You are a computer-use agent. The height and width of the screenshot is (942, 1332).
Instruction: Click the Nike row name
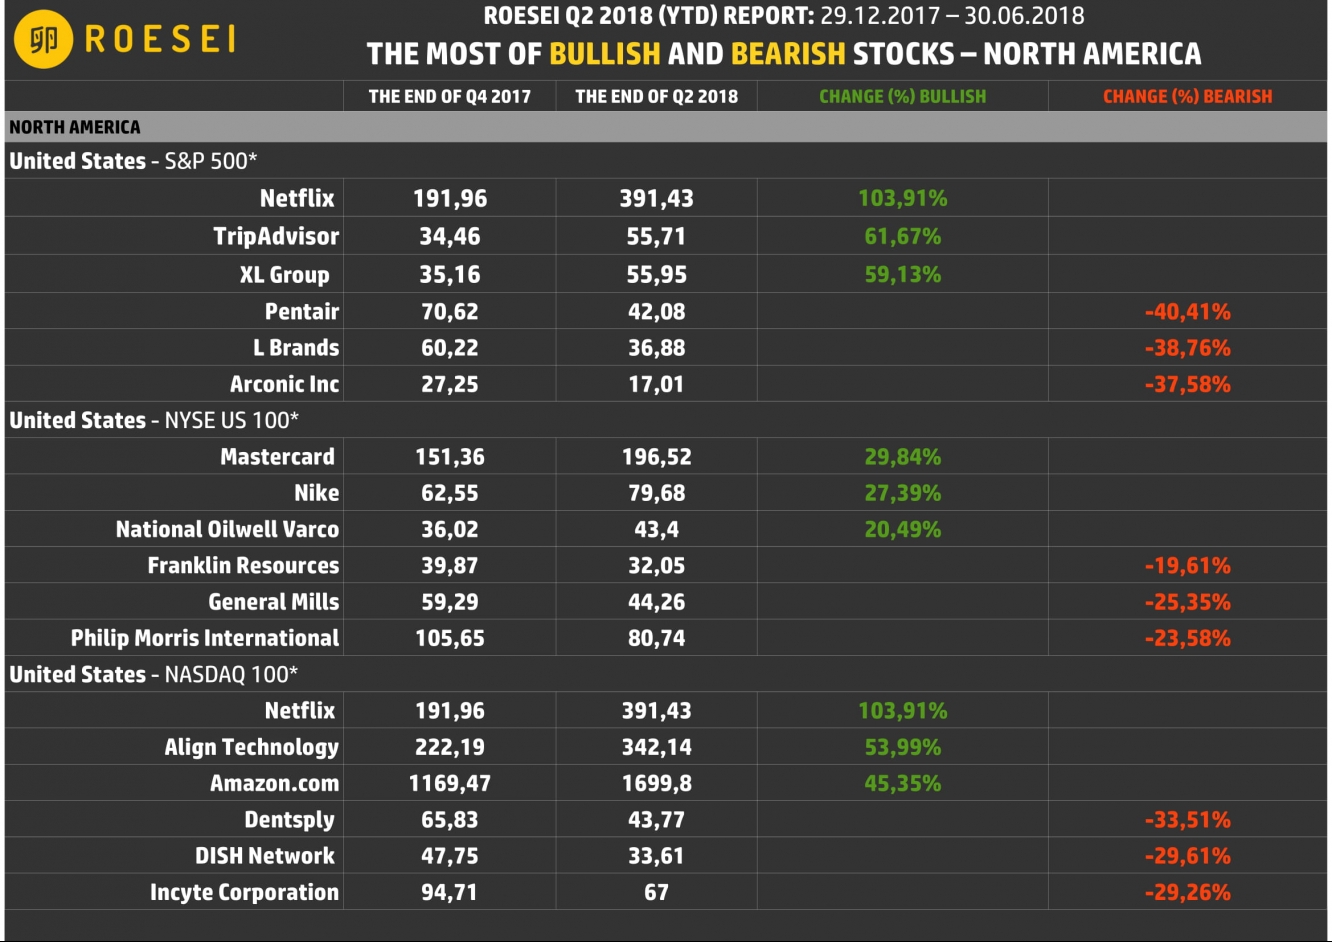[x=317, y=493]
